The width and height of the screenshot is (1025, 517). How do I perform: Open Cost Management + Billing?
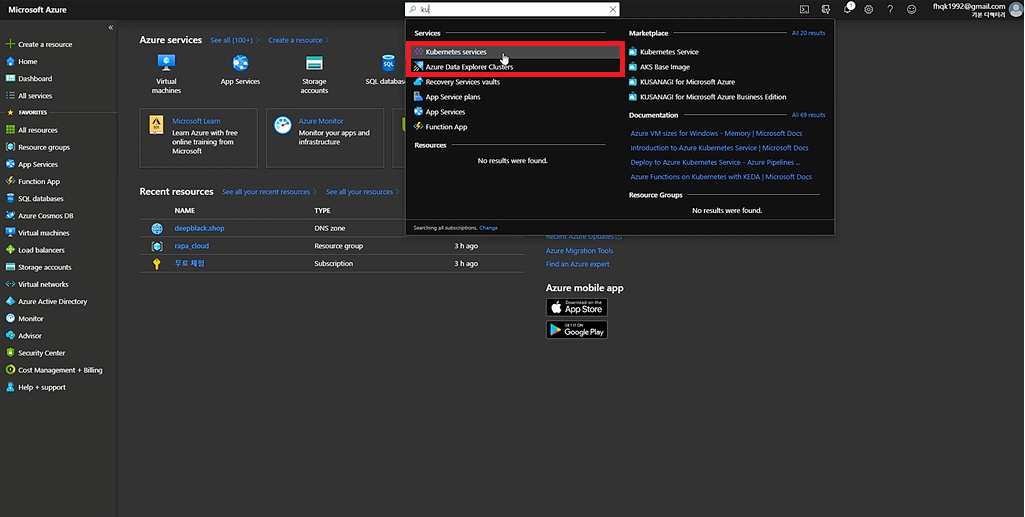coord(54,370)
